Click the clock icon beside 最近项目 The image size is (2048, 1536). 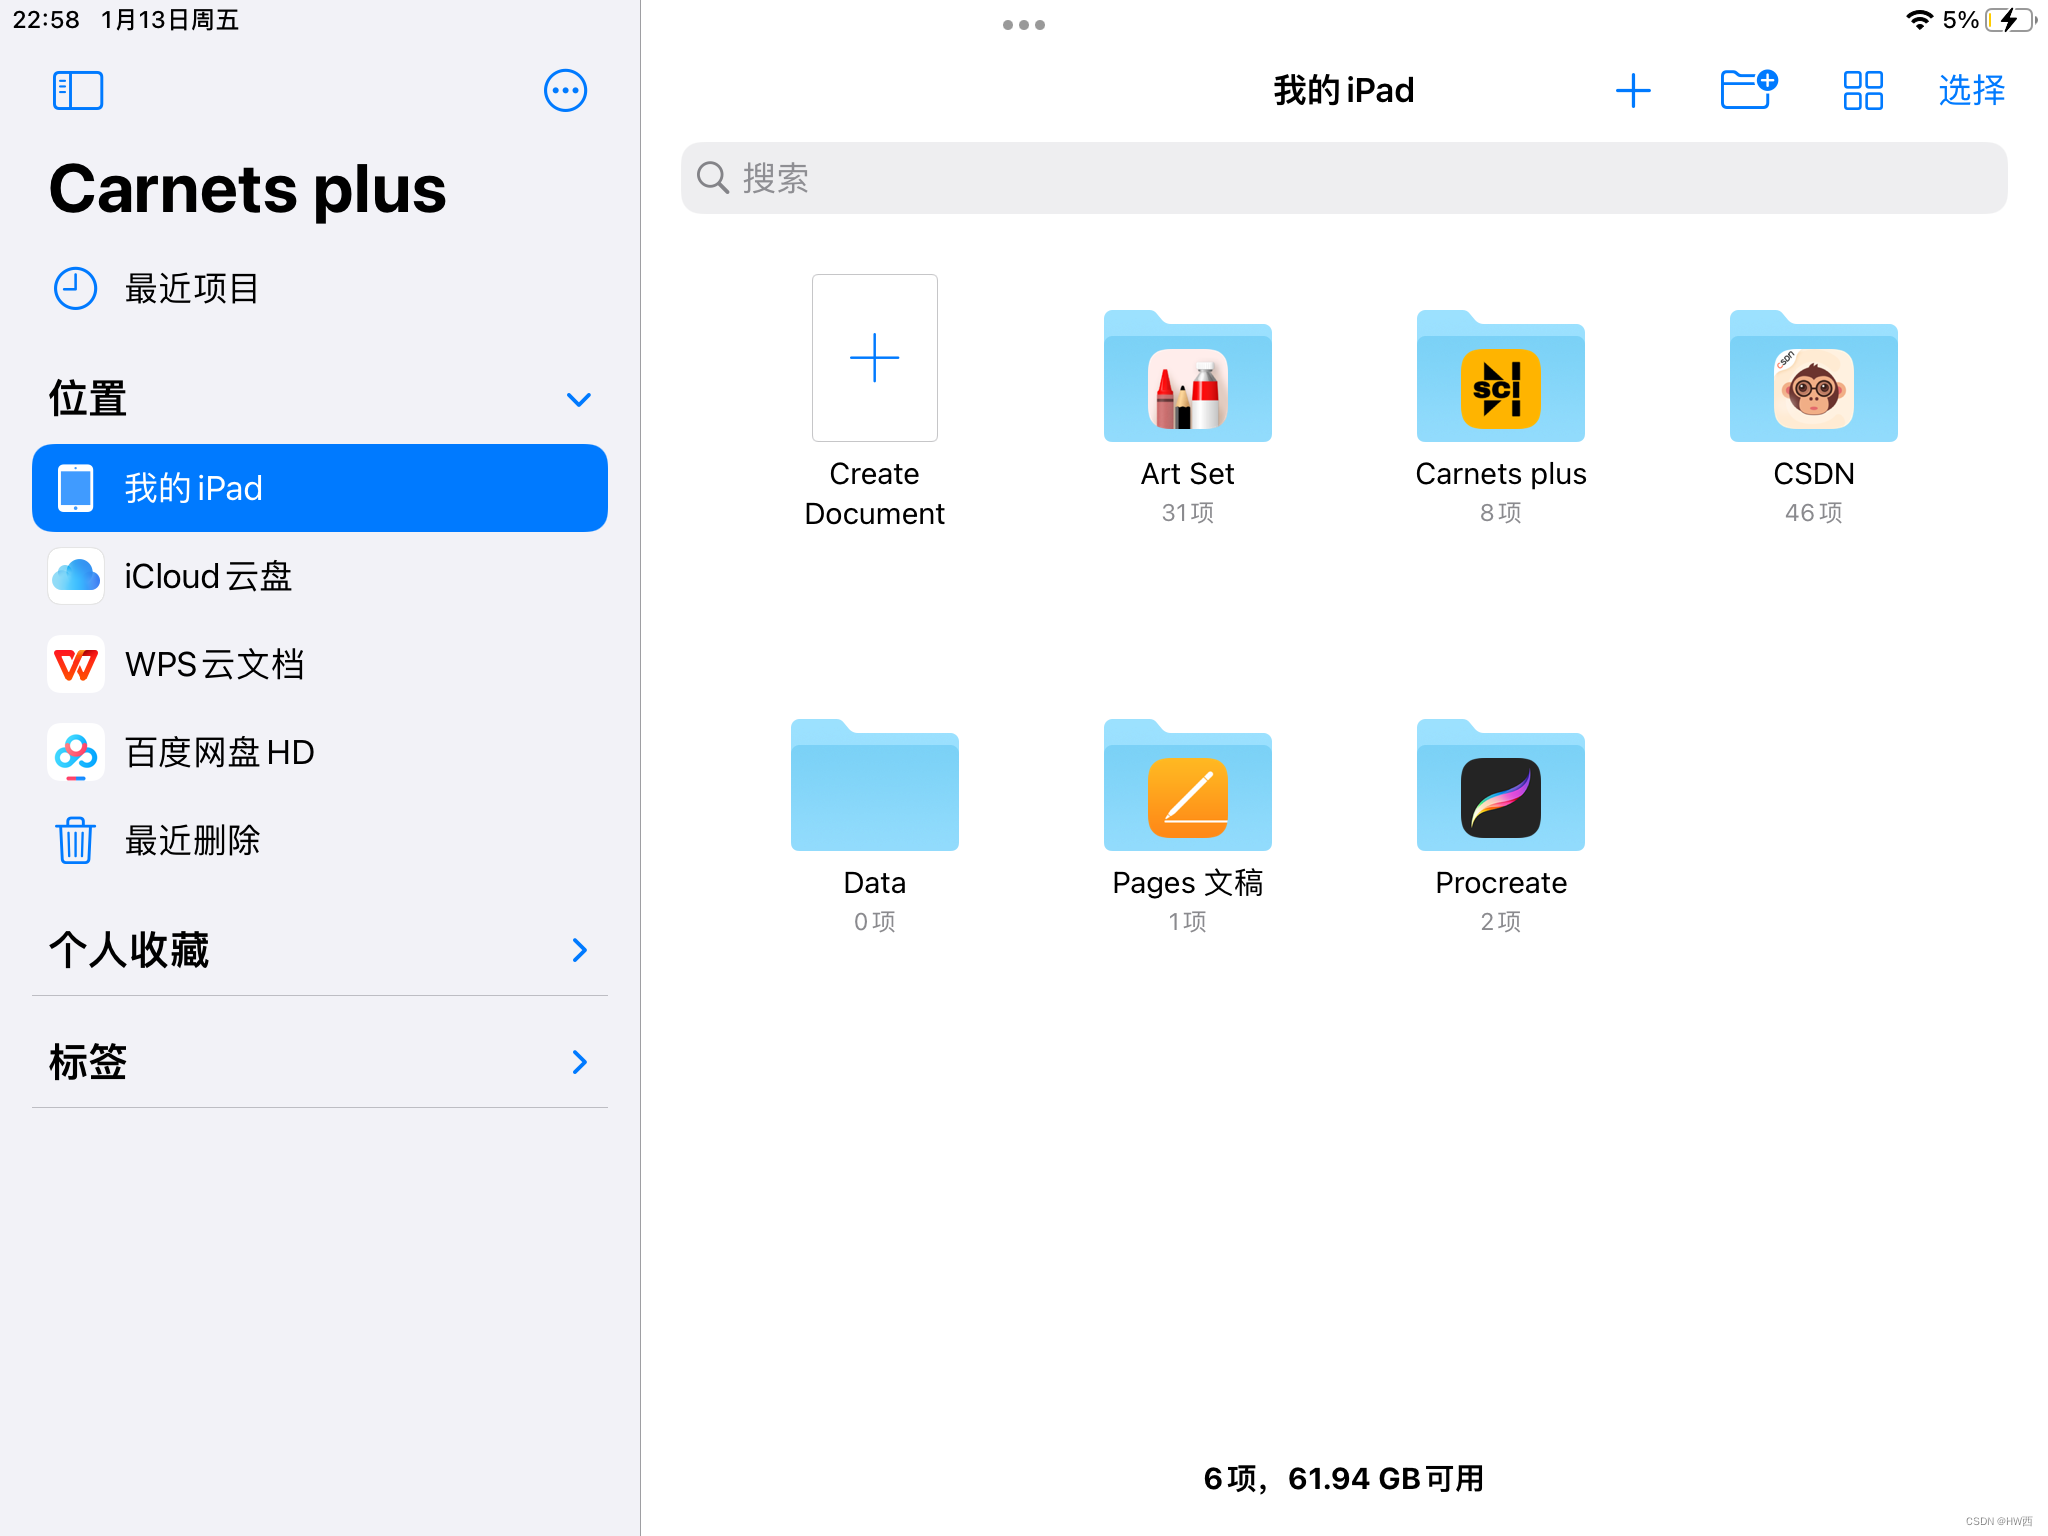tap(75, 289)
